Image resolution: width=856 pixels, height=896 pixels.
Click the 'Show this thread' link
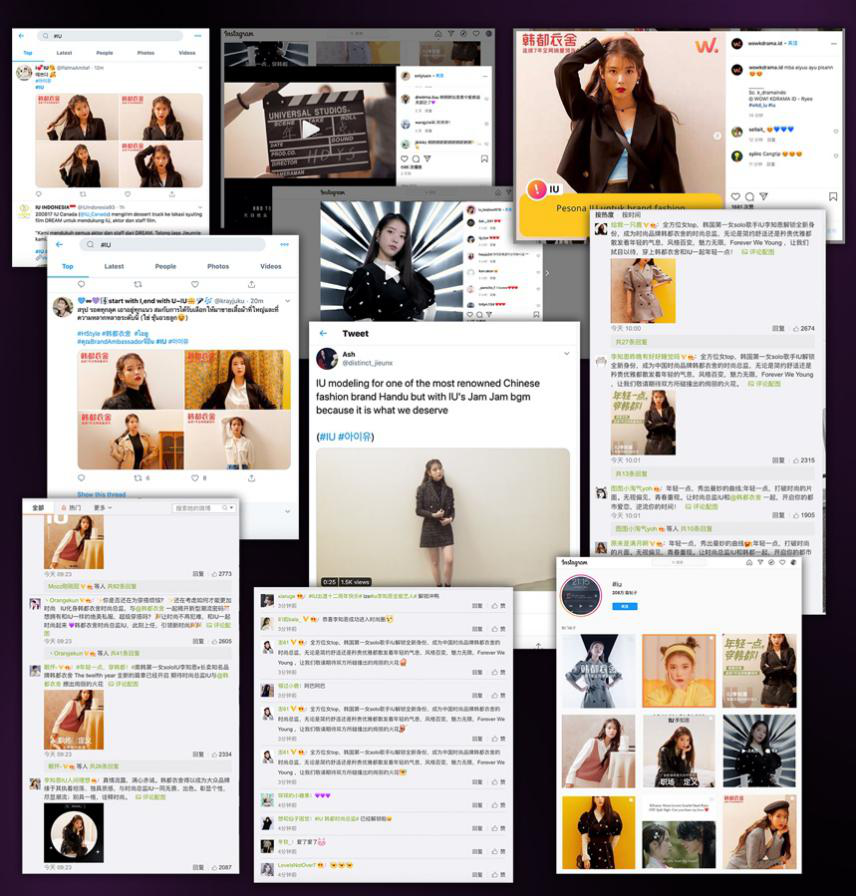(102, 494)
